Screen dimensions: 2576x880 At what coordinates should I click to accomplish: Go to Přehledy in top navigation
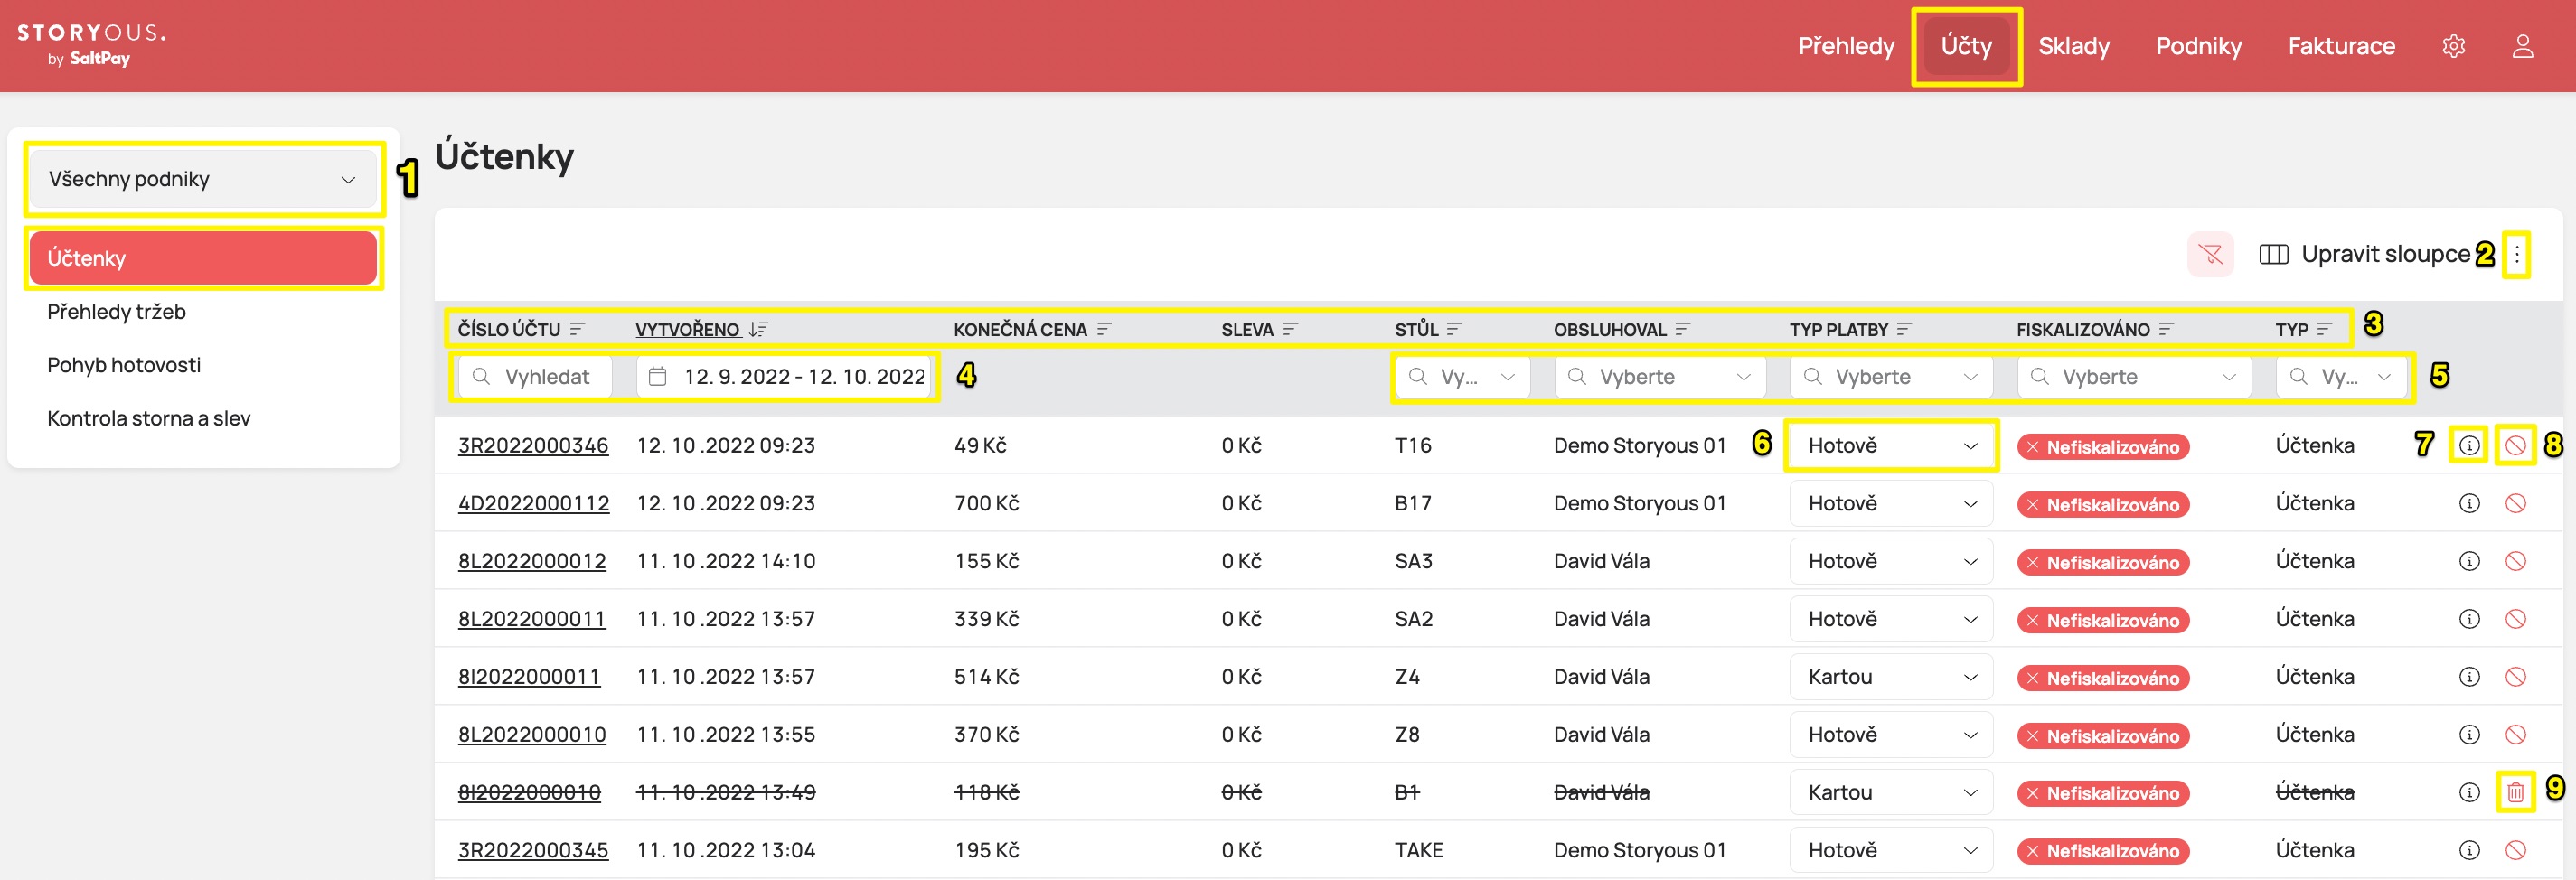pyautogui.click(x=1846, y=46)
